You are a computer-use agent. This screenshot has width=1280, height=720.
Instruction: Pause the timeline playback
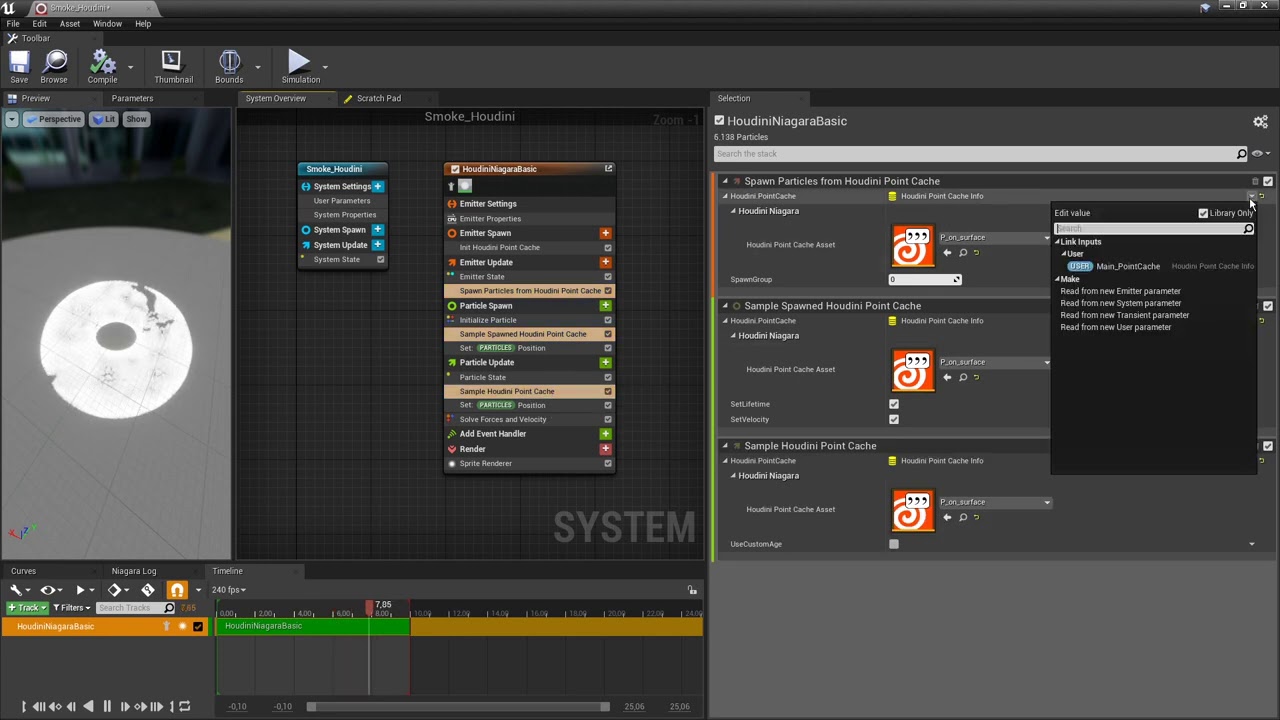107,706
